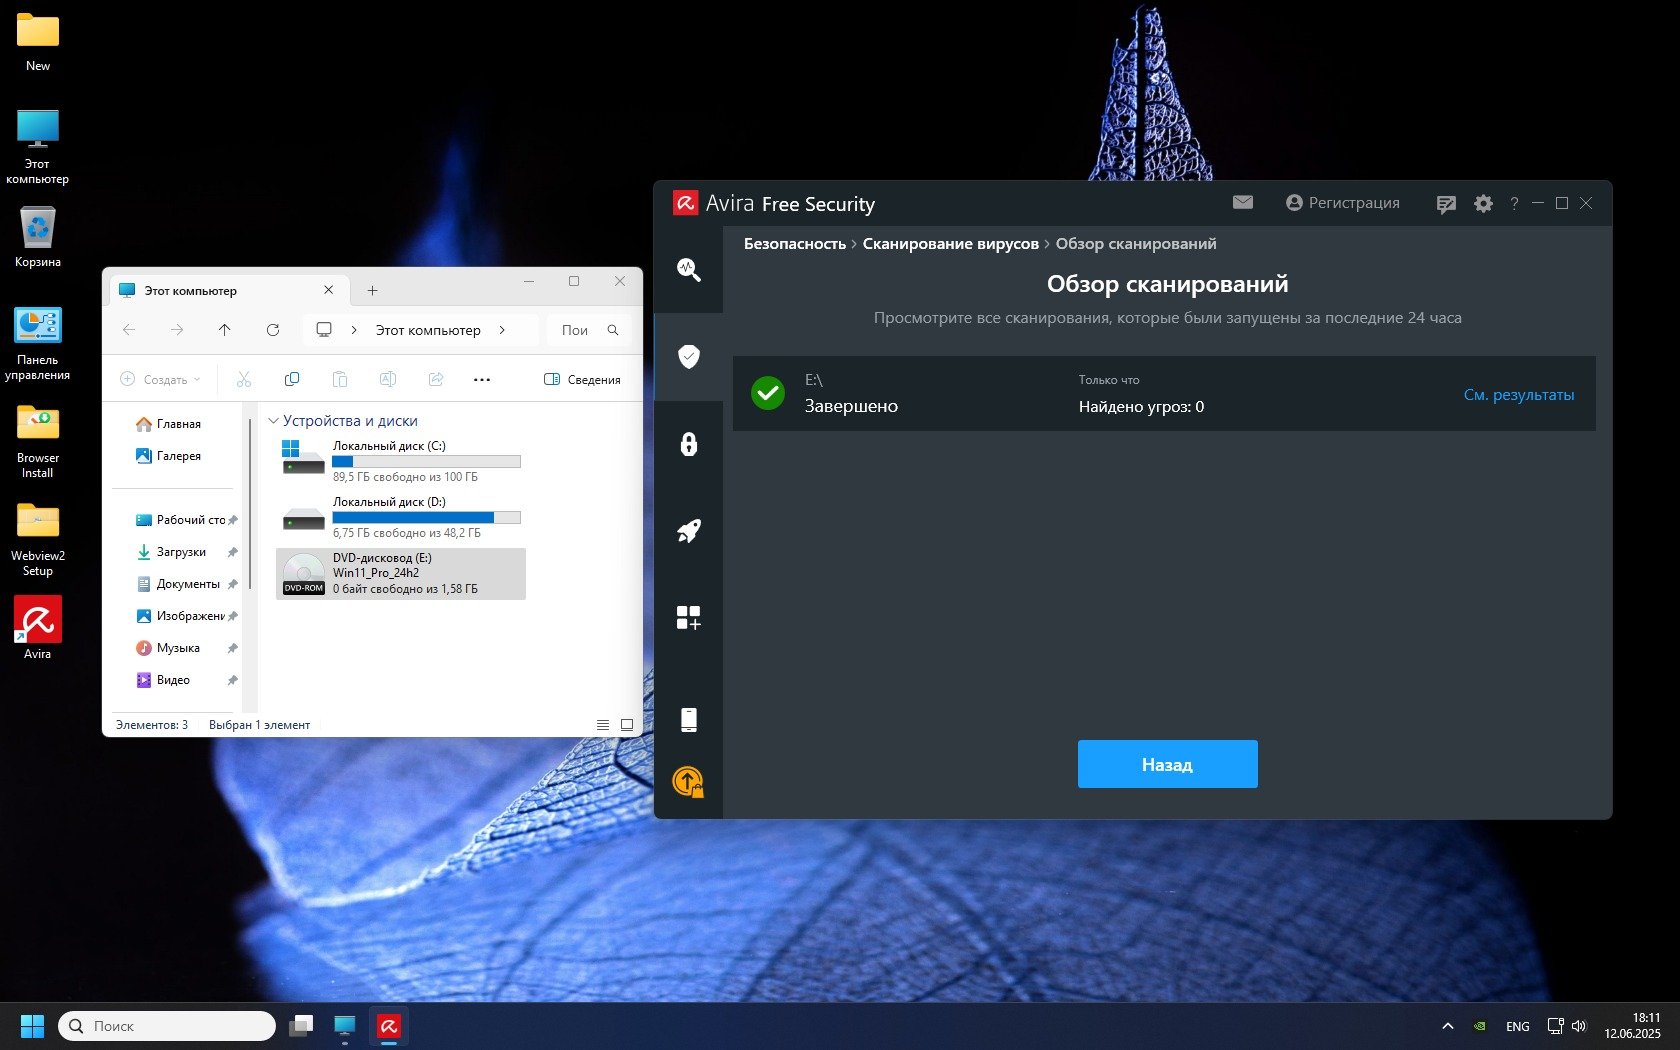Screen dimensions: 1680x1050
Task: Select the Security shield icon in Avira sidebar
Action: (688, 357)
